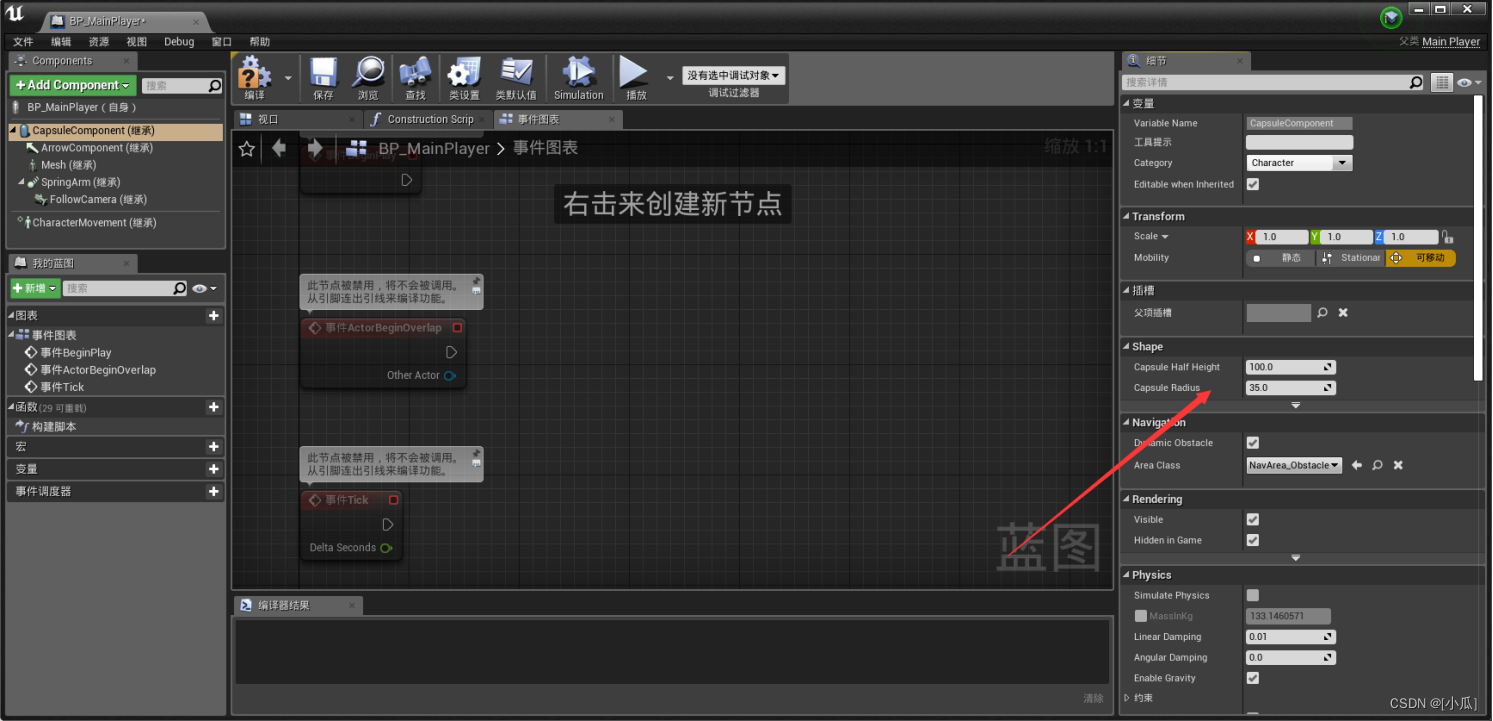Image resolution: width=1493 pixels, height=721 pixels.
Task: Navigate back with the graph back arrow
Action: tap(279, 149)
